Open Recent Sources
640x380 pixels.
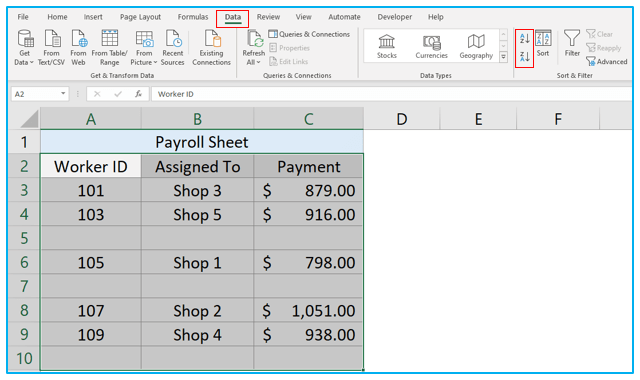173,48
